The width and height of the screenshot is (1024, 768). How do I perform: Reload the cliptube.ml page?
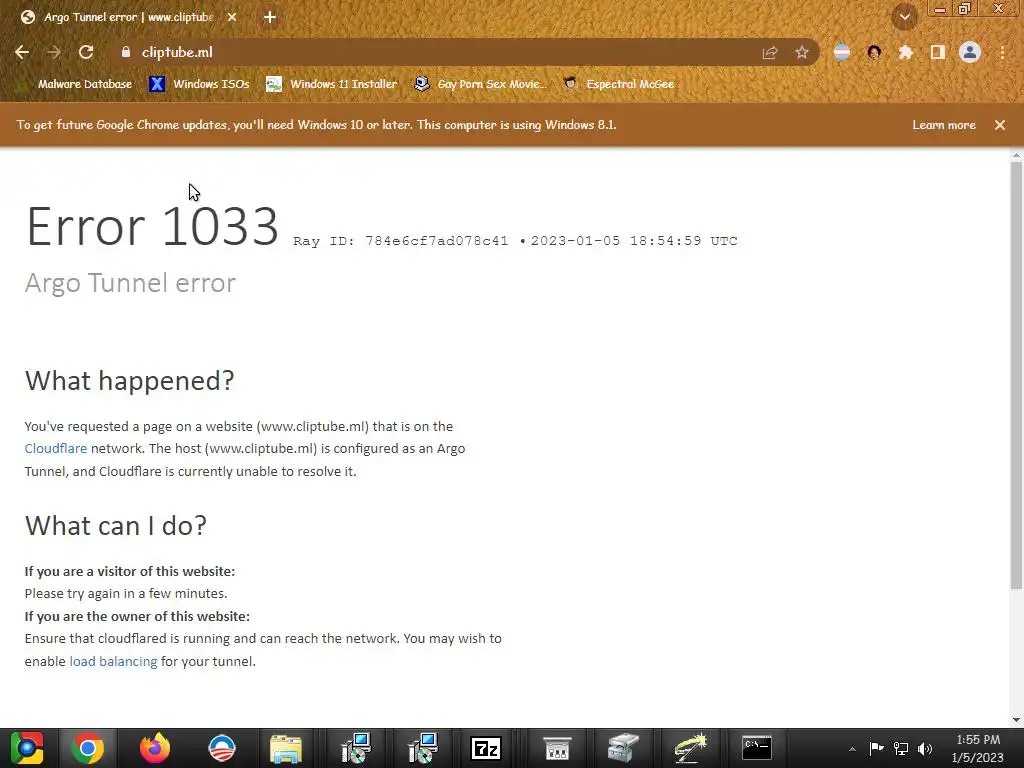86,52
